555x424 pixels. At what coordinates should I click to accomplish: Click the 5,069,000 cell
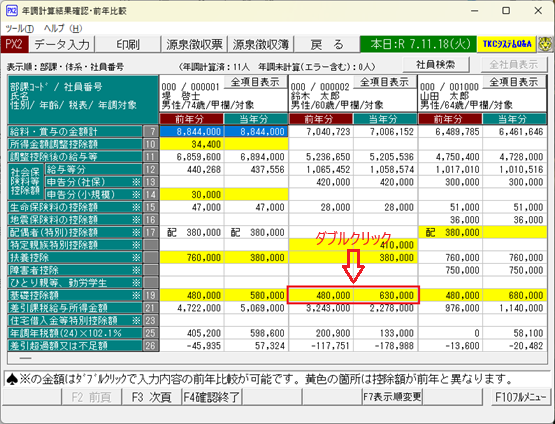coord(256,308)
